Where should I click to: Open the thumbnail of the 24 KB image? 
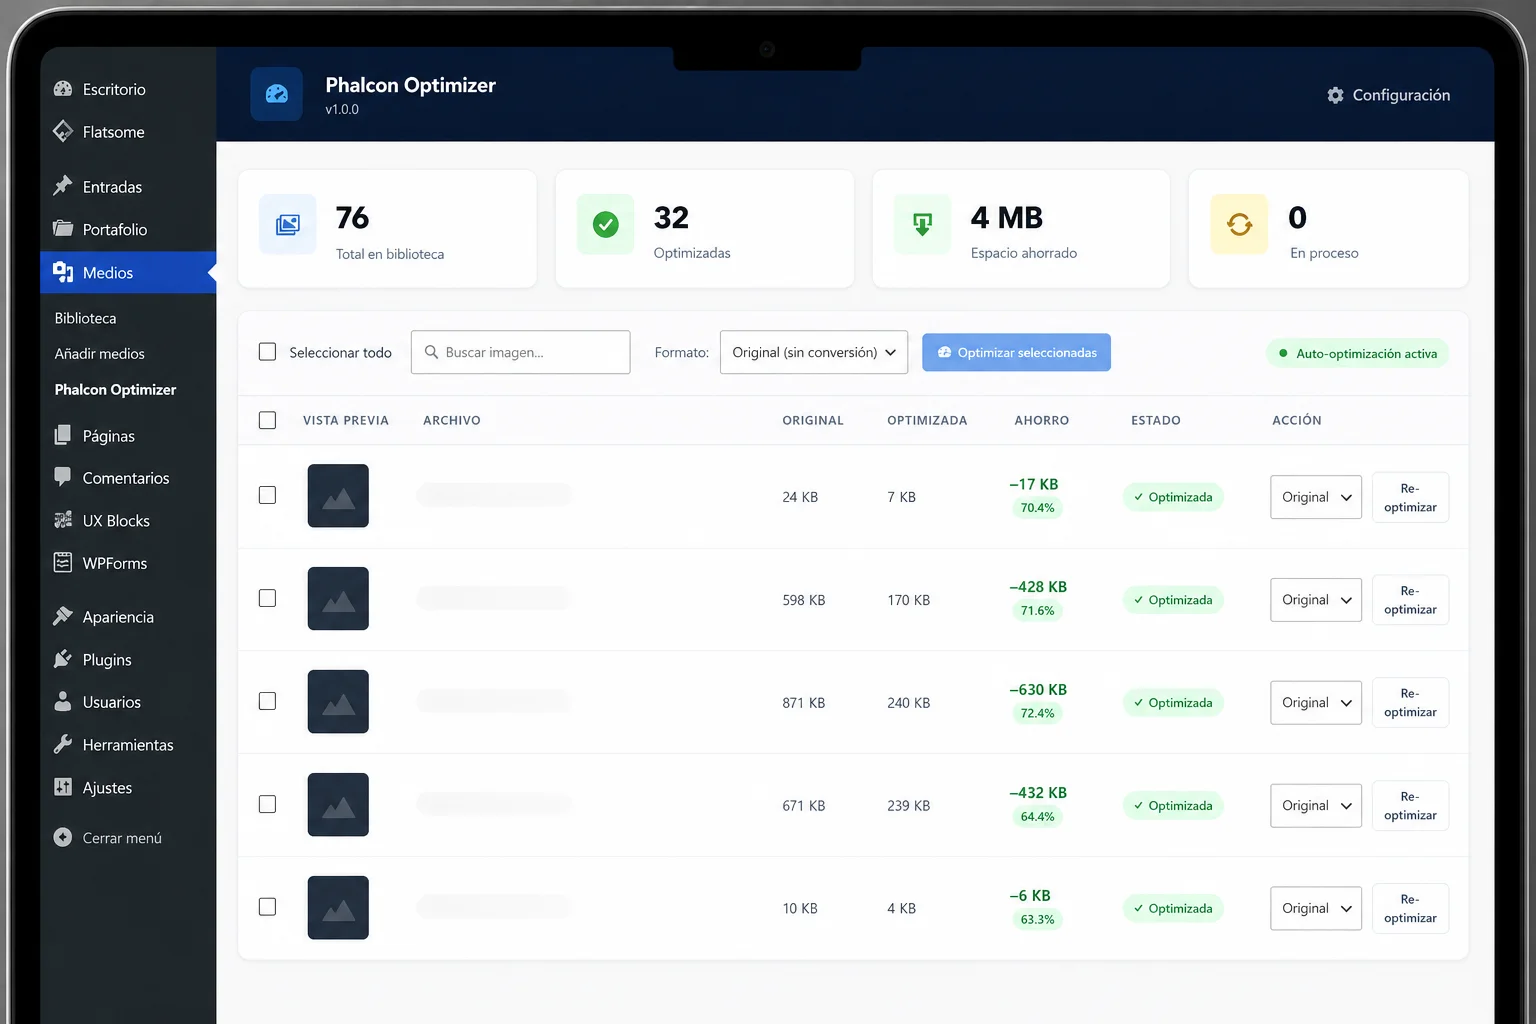[x=338, y=496]
